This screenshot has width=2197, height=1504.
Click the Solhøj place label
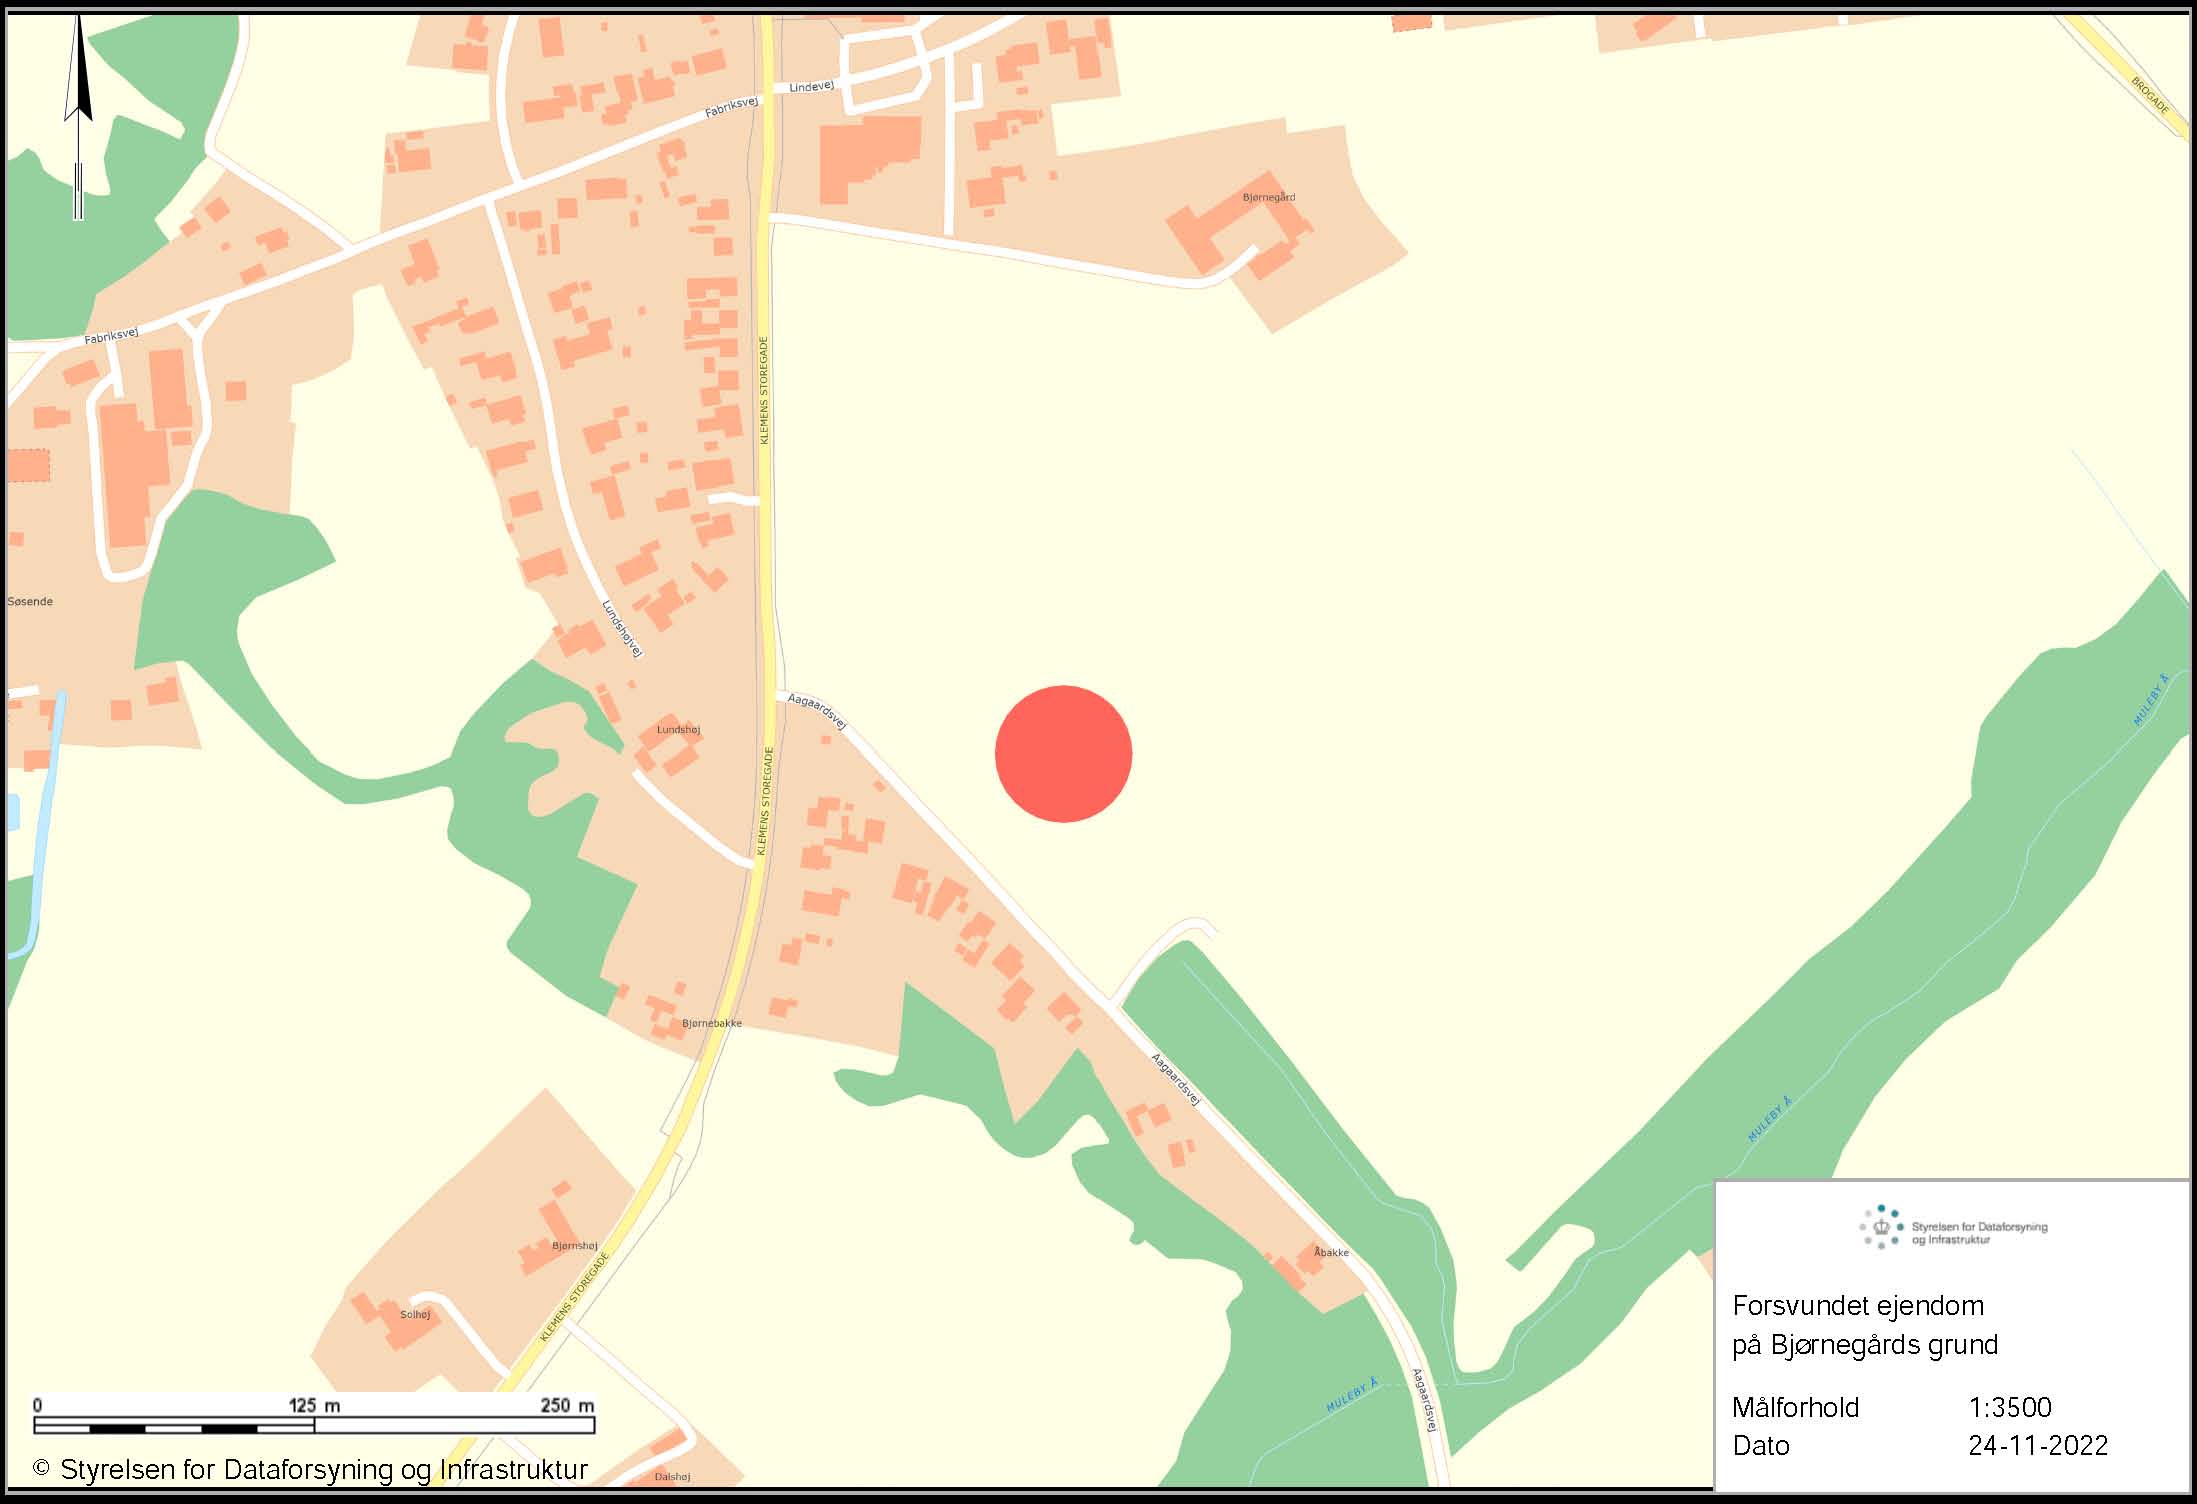point(415,1314)
